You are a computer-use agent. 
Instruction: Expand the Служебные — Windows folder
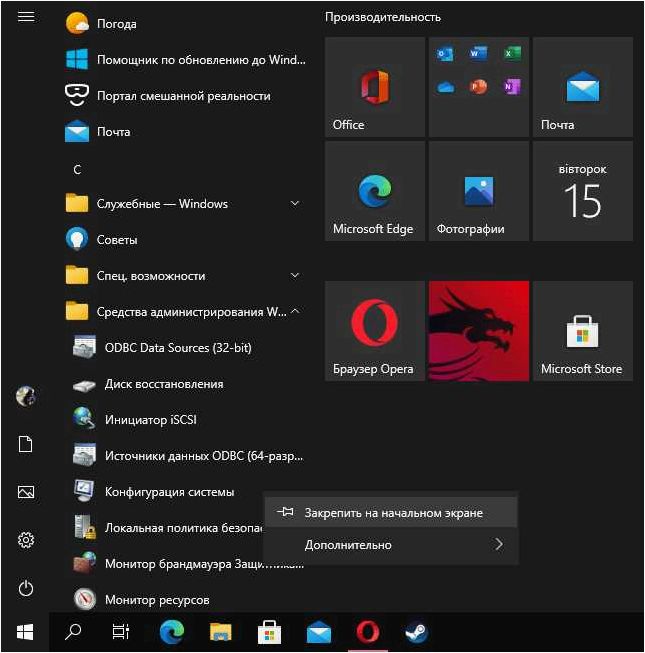click(183, 204)
